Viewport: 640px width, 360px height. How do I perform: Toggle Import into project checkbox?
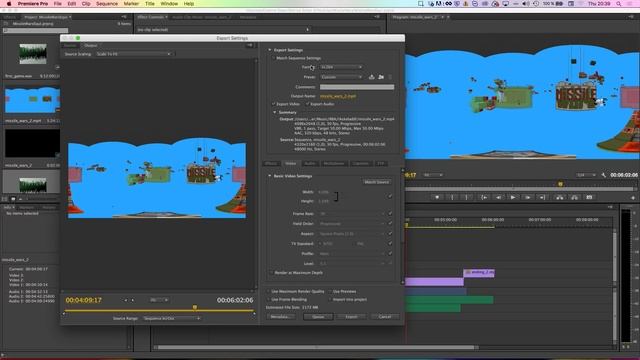pos(330,300)
